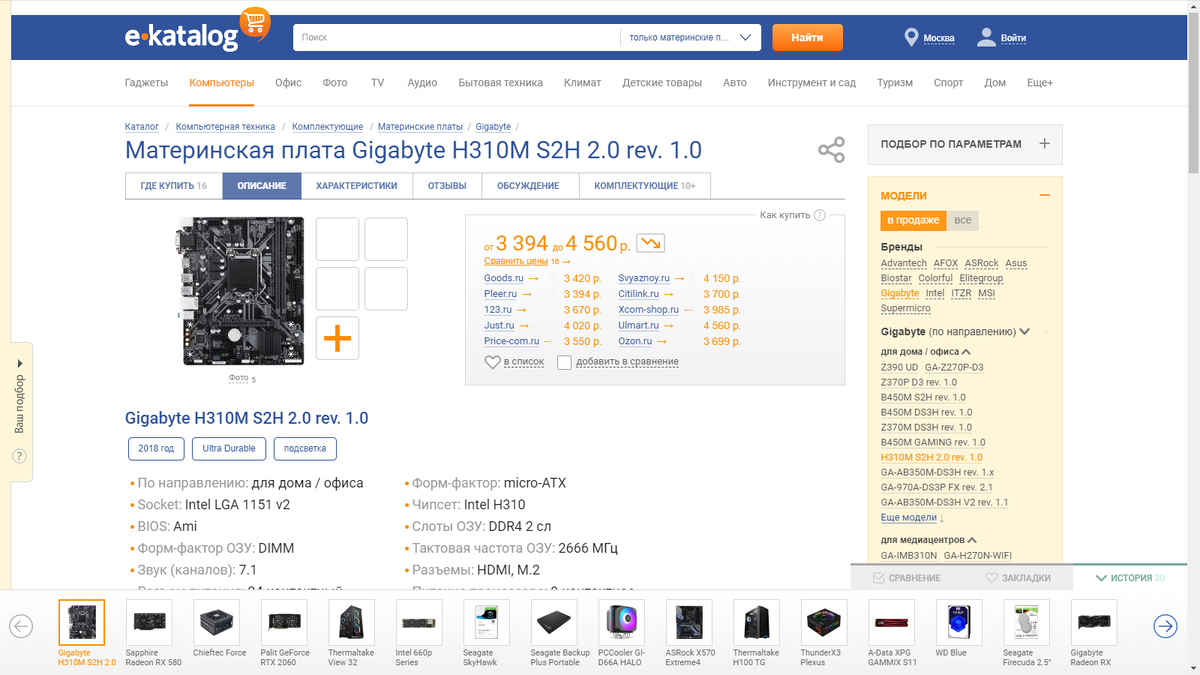
Task: Open Thermaltake View 32 thumbnail
Action: point(351,623)
